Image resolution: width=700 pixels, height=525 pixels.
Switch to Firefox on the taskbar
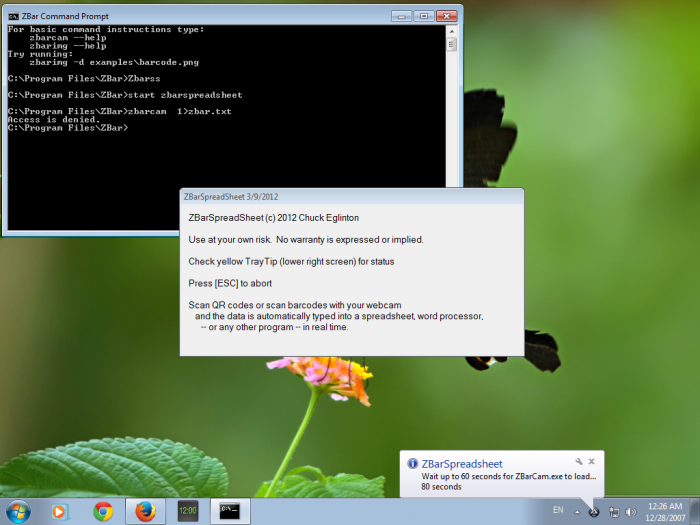point(146,512)
